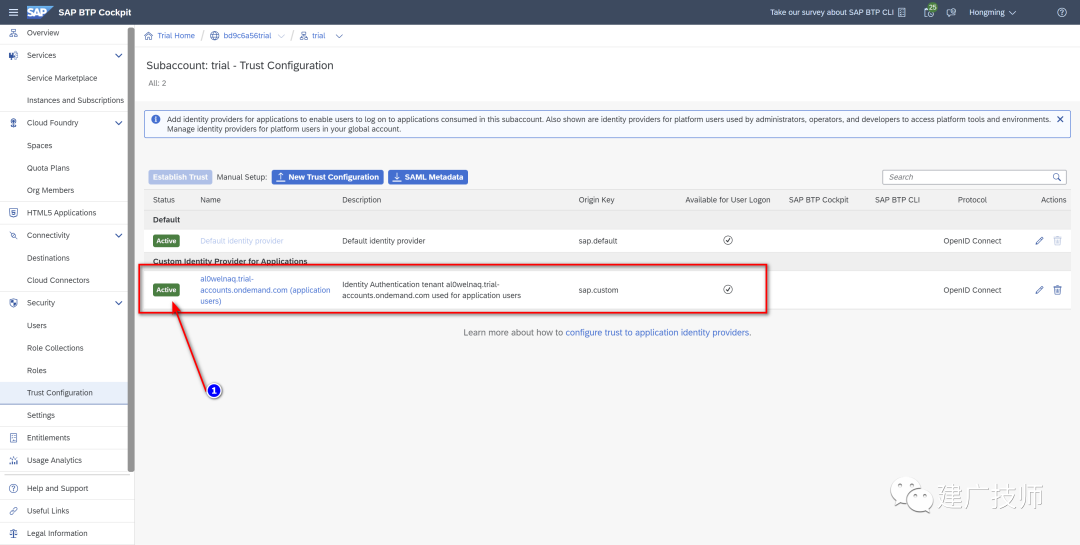This screenshot has height=545, width=1080.
Task: Collapse the Services section
Action: coord(118,56)
